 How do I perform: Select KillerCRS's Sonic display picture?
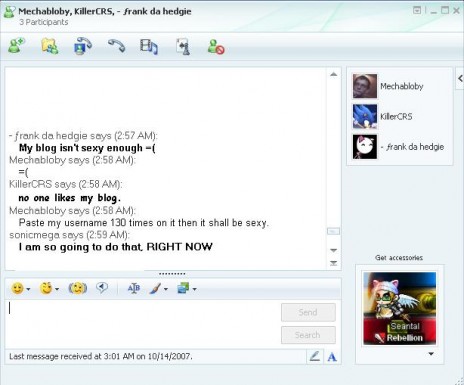point(365,116)
